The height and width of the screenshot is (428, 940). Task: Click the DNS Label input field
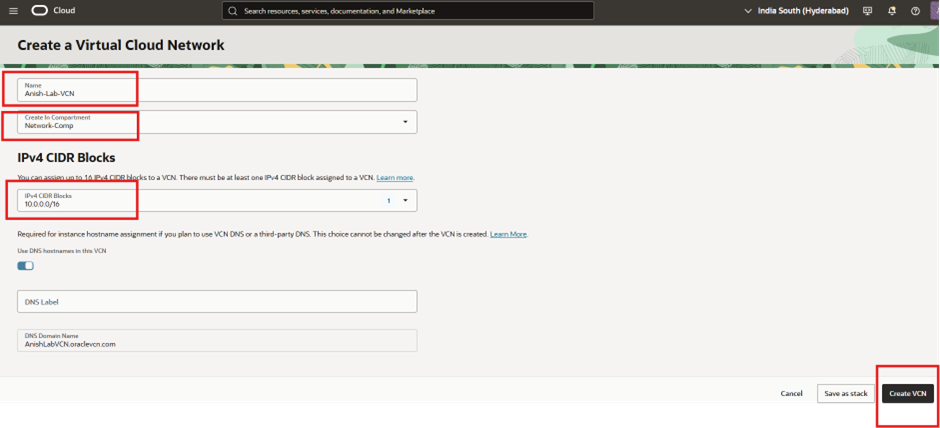(217, 301)
